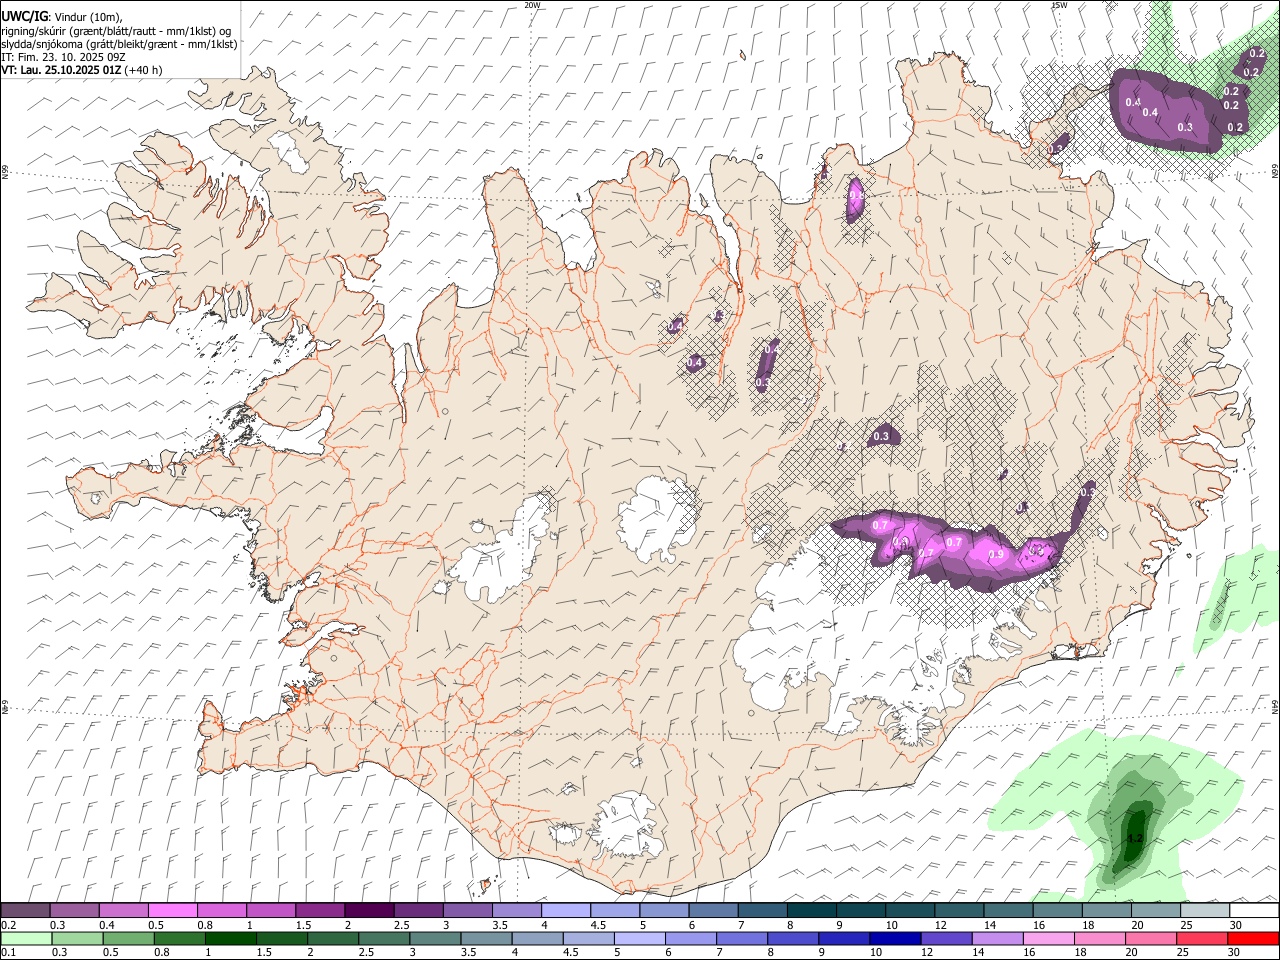Click the darkest purple swatch between 2 and 2.5

[x=368, y=911]
